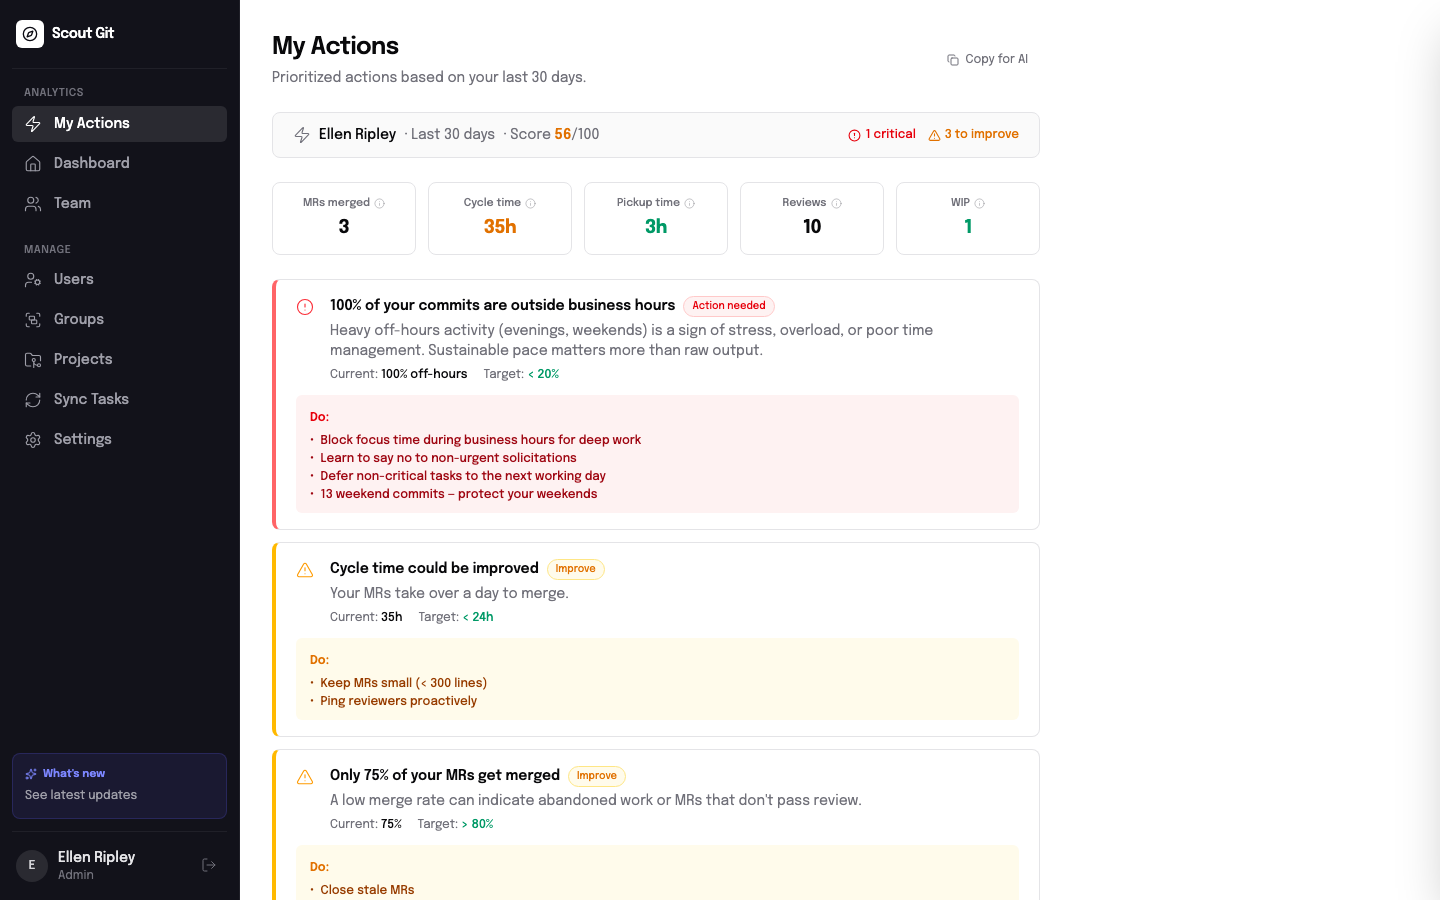Viewport: 1440px width, 900px height.
Task: Click the warning icon on the merge rate card
Action: click(x=305, y=776)
